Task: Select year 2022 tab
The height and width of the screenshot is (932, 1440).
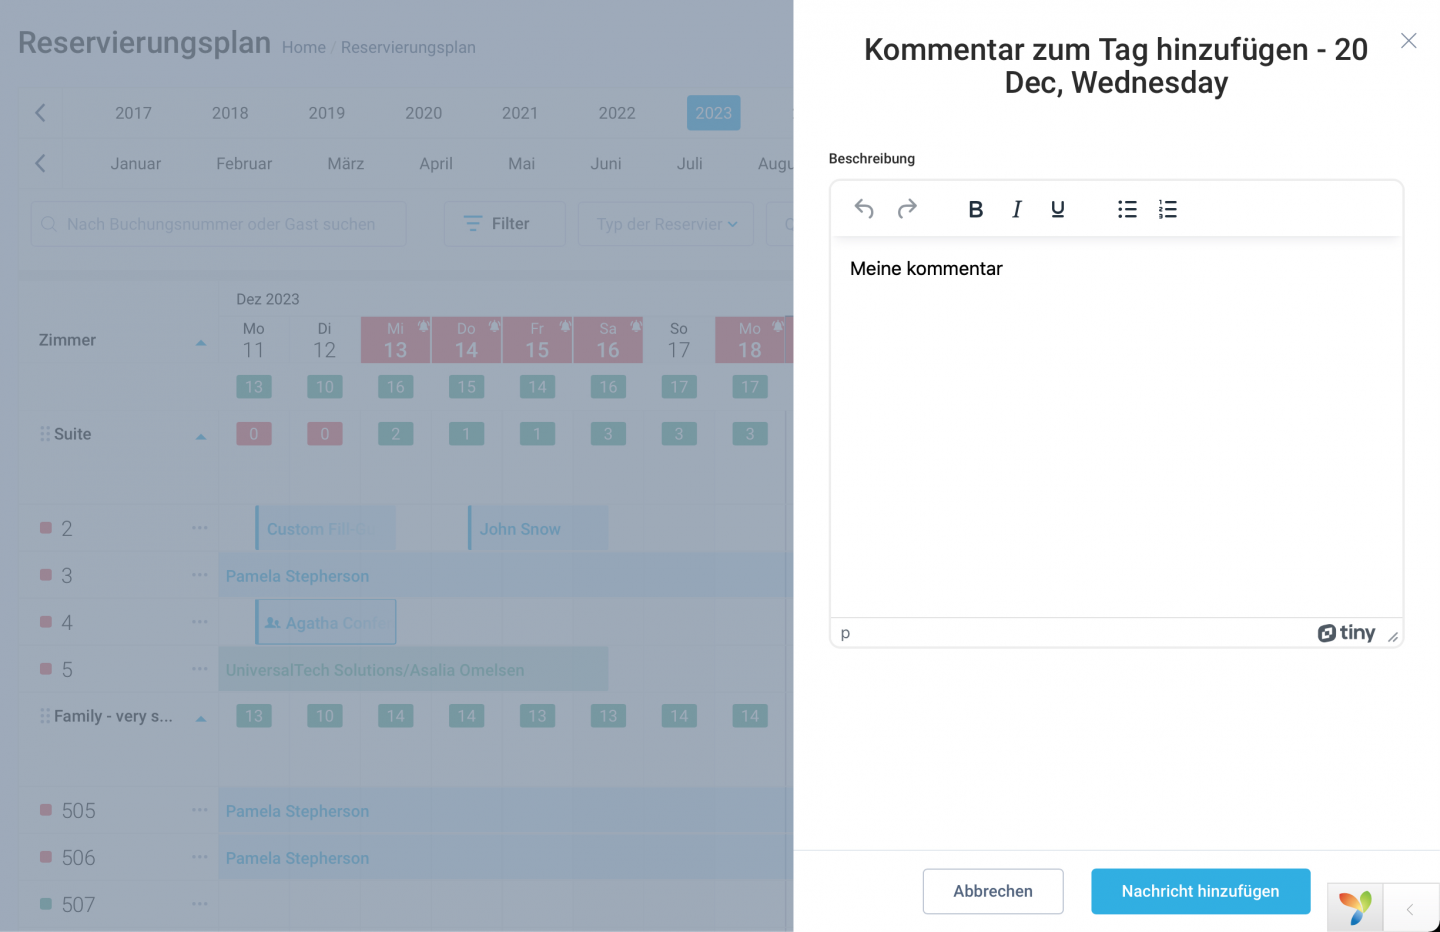Action: click(x=617, y=113)
